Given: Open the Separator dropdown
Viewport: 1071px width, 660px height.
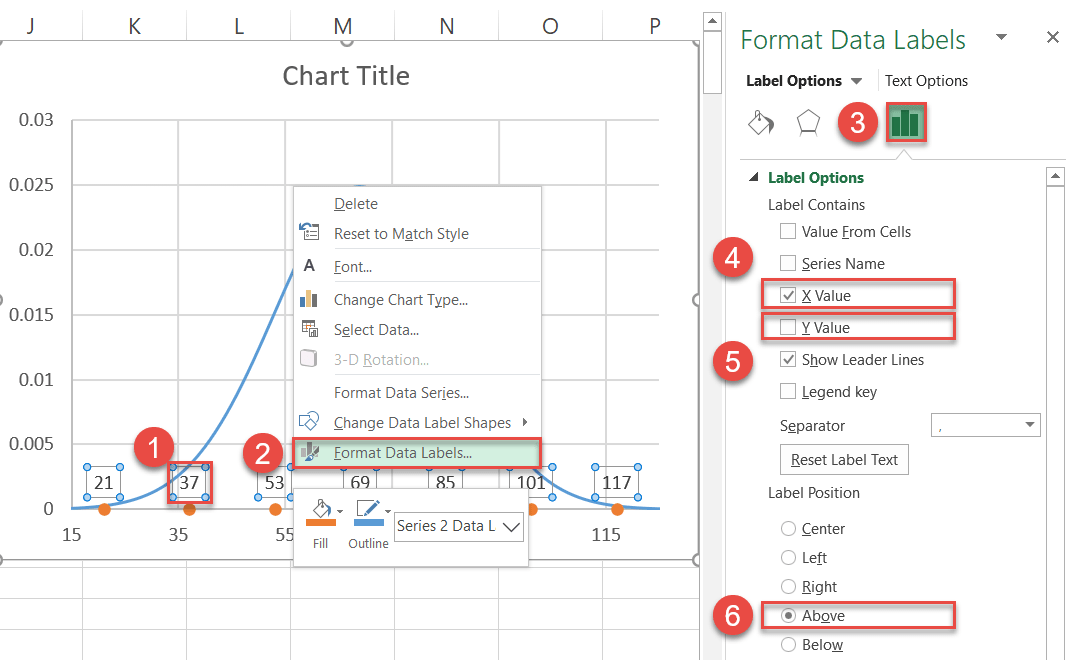Looking at the screenshot, I should 985,425.
